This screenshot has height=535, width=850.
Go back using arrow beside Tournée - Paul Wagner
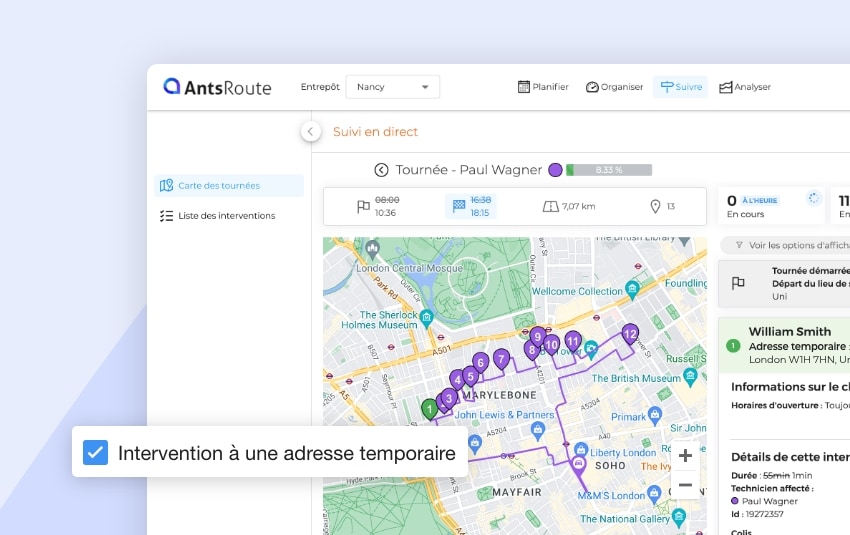tap(381, 170)
